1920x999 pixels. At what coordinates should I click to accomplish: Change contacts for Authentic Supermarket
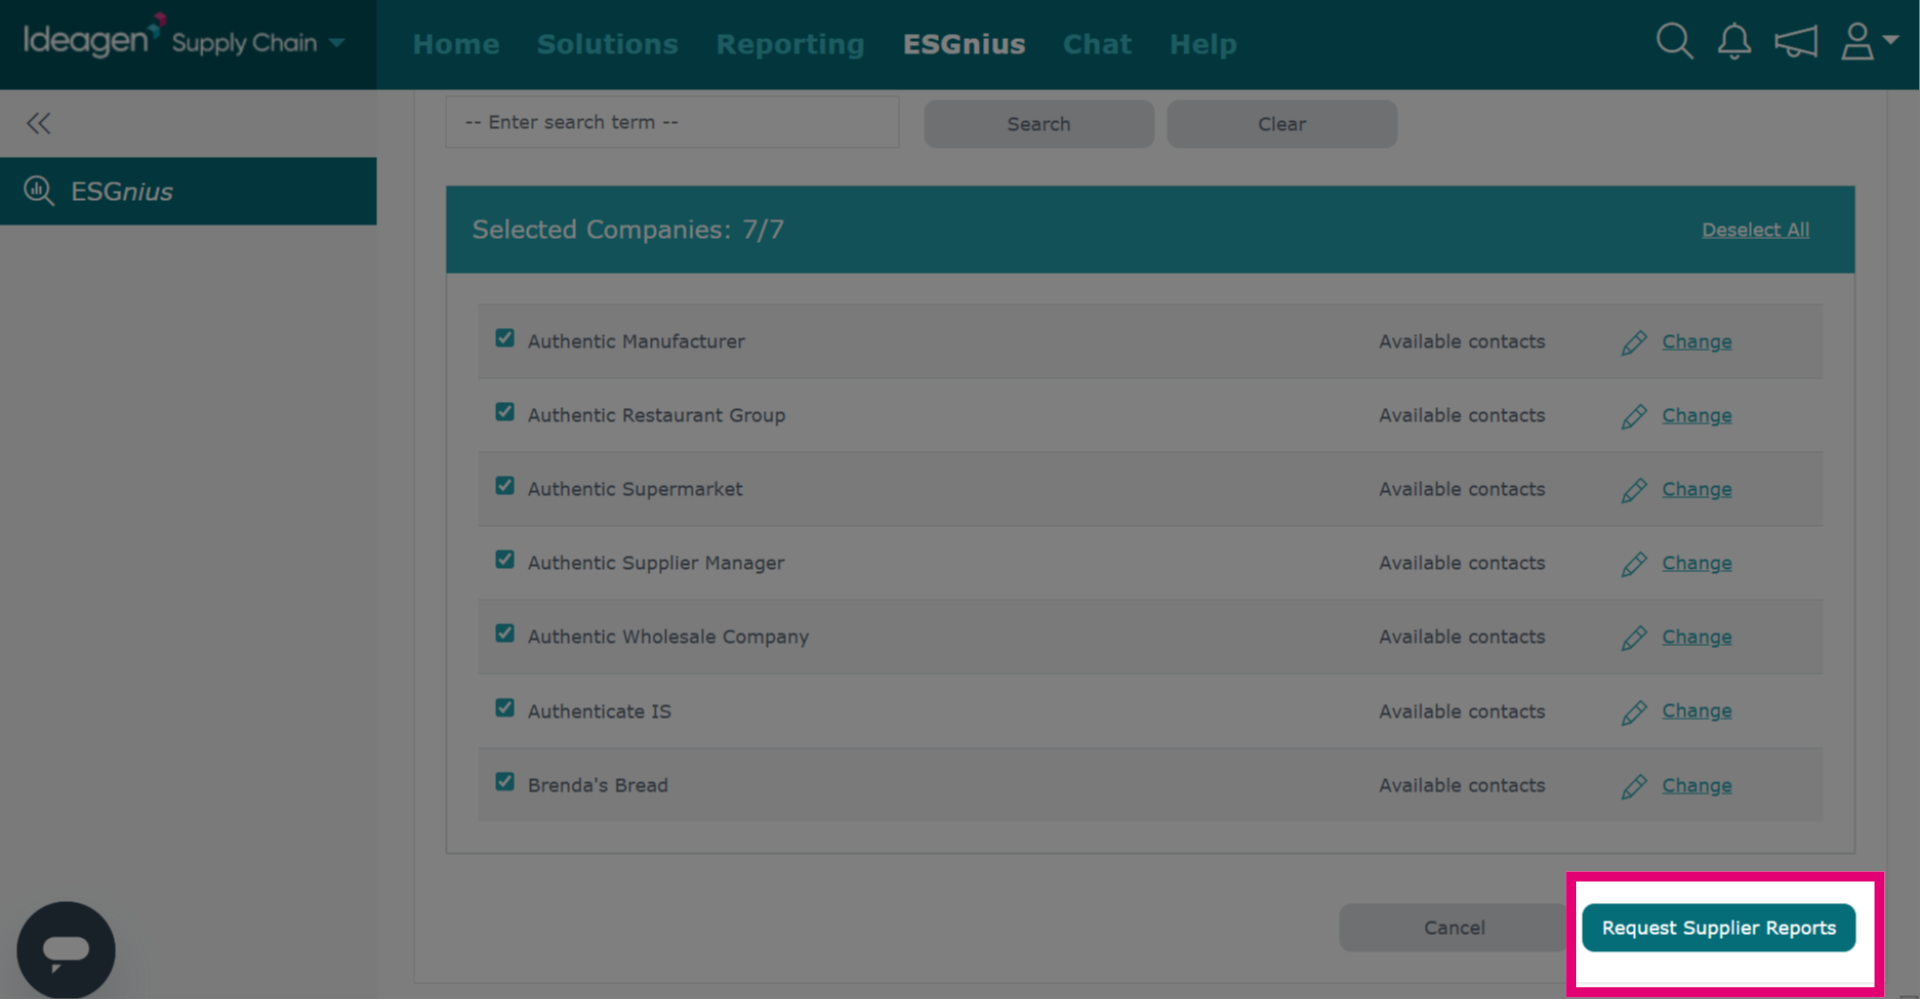tap(1697, 490)
